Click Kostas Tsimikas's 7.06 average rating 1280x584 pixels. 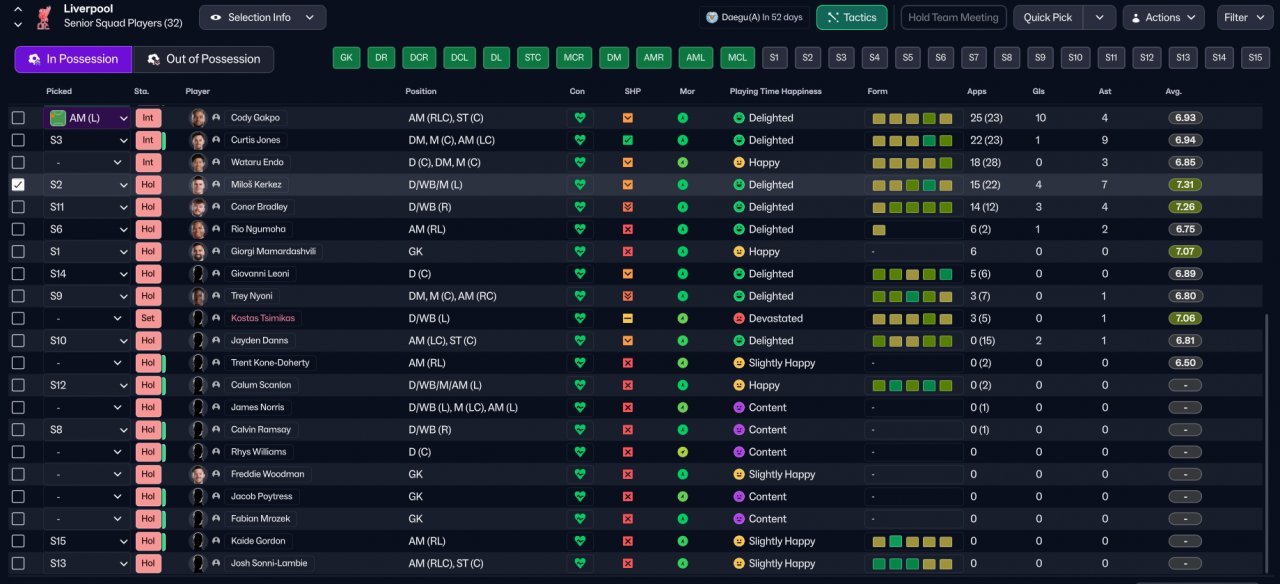pos(1185,318)
